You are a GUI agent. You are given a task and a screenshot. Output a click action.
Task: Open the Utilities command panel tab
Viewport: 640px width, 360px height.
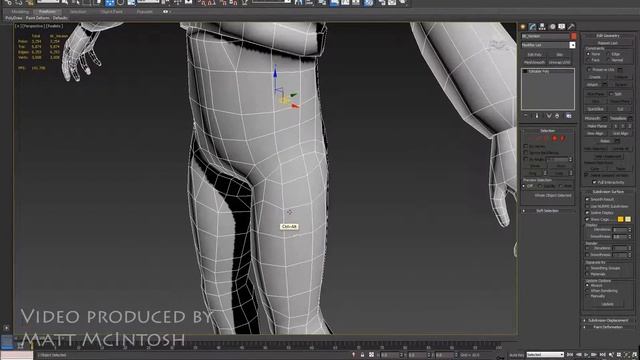coord(571,27)
